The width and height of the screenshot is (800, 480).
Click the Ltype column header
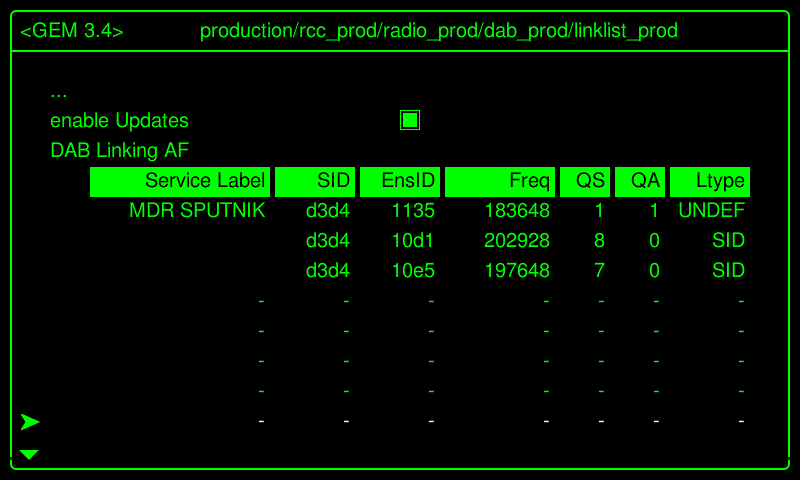pos(709,181)
